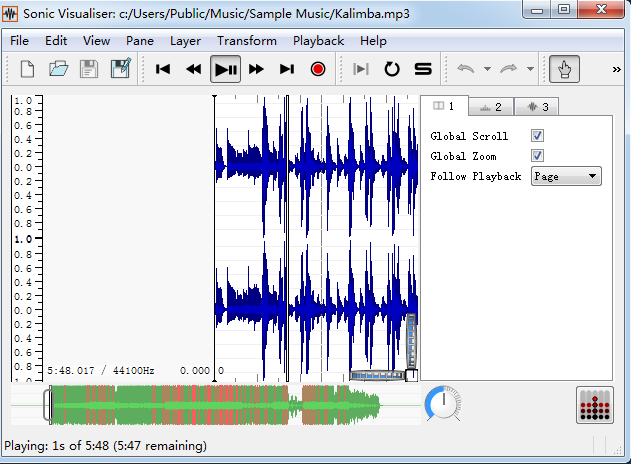Screen dimensions: 631x464
Task: Open the Playback menu
Action: coord(318,41)
